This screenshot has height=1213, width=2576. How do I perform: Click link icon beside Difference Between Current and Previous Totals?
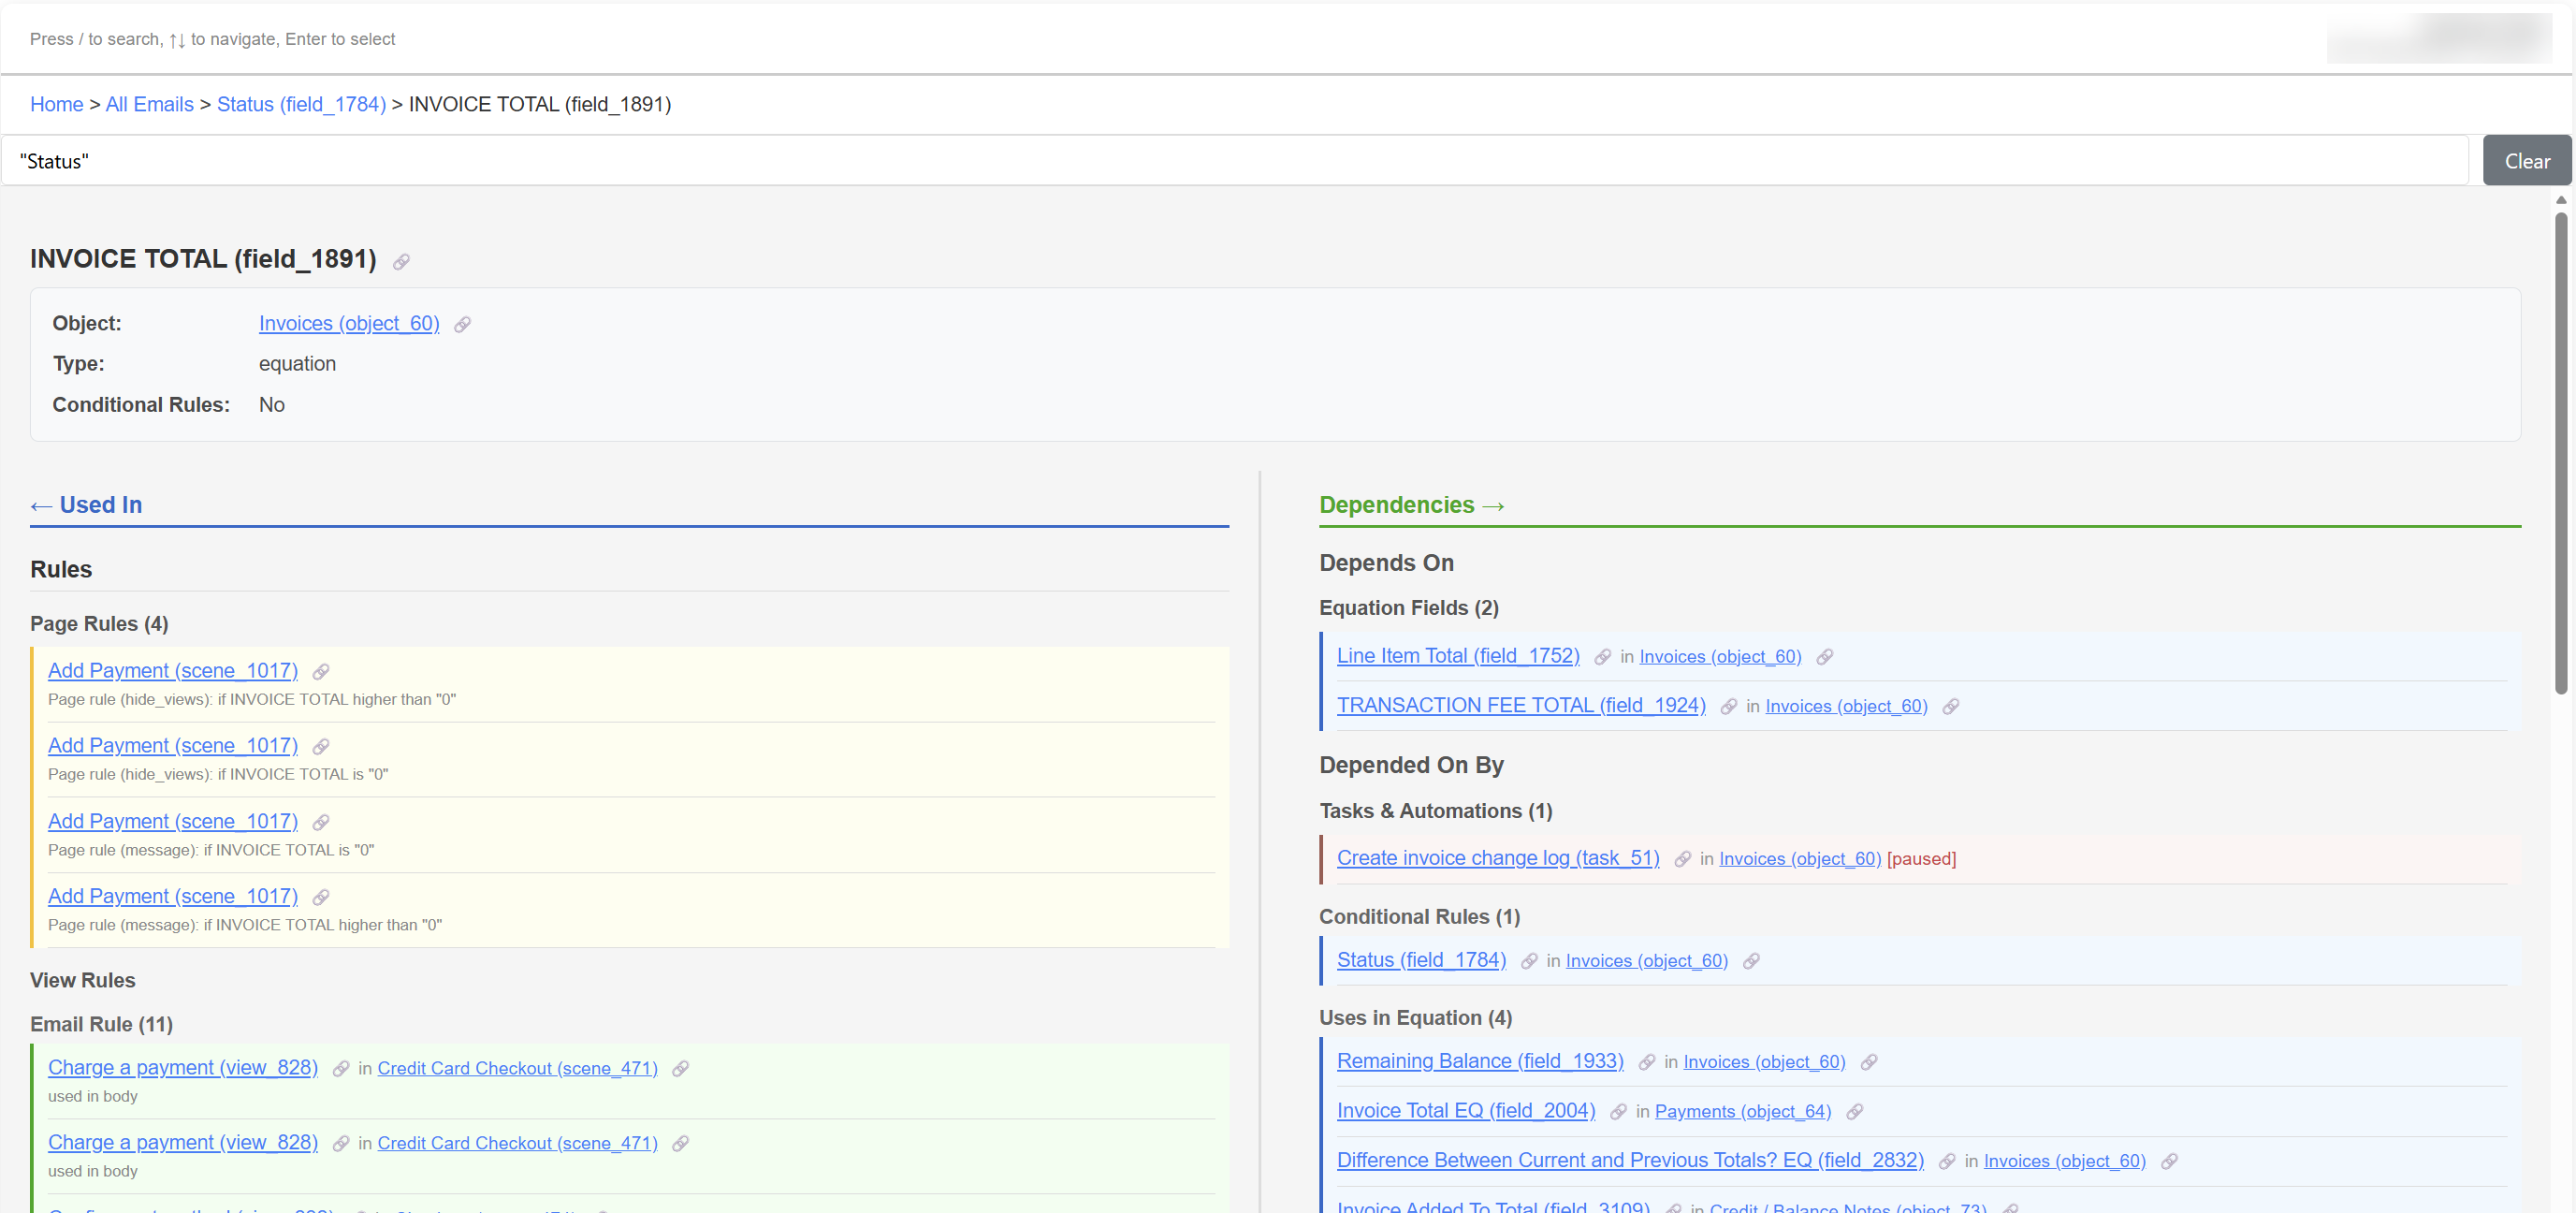click(x=1946, y=1162)
